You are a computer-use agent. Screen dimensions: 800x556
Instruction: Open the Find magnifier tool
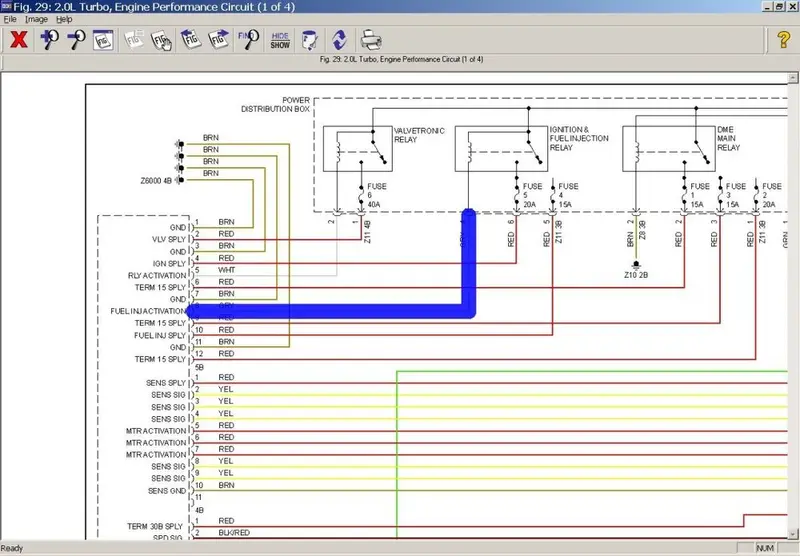point(248,39)
